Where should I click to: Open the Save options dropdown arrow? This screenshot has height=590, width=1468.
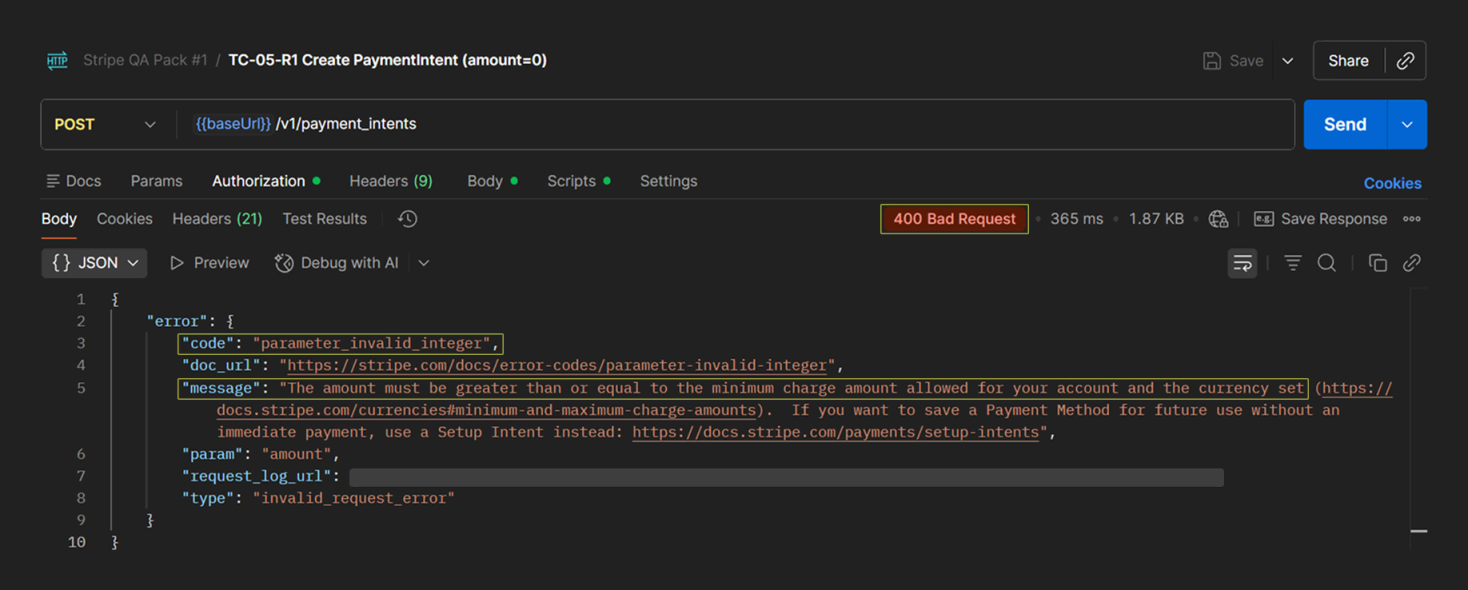(1288, 61)
